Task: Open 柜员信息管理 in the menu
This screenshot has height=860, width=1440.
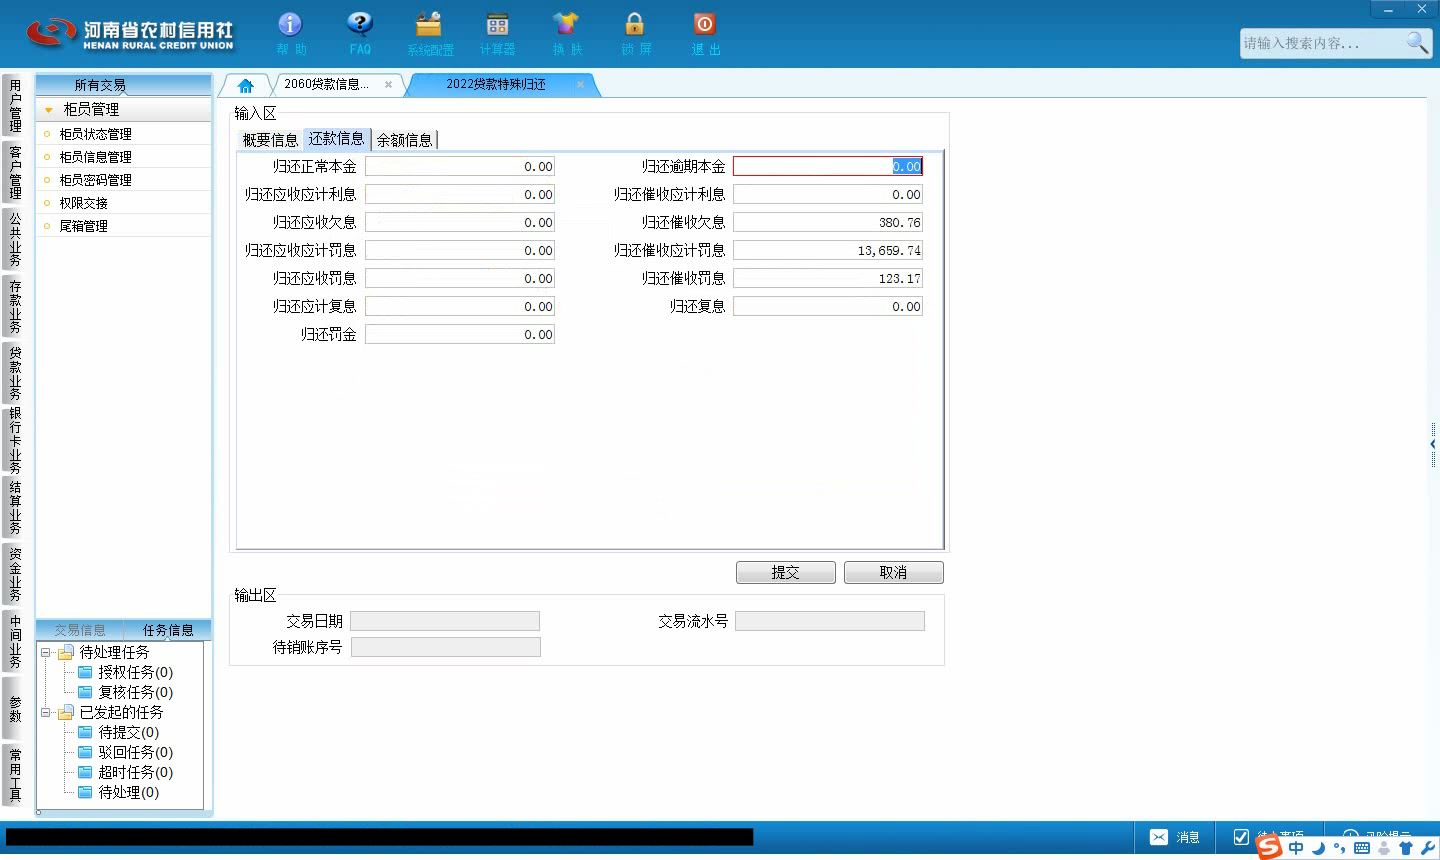Action: (x=95, y=157)
